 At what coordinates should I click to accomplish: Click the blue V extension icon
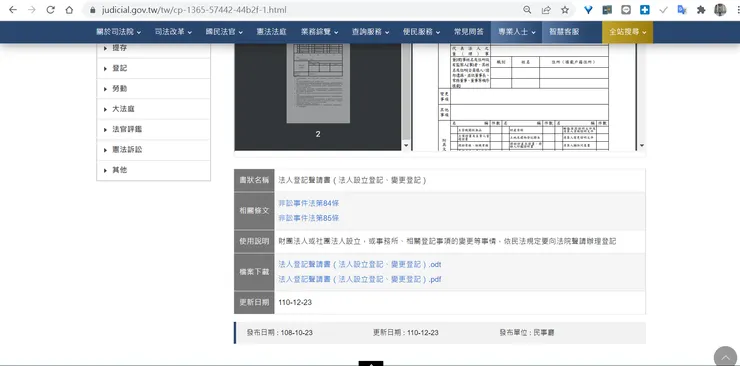tap(588, 10)
